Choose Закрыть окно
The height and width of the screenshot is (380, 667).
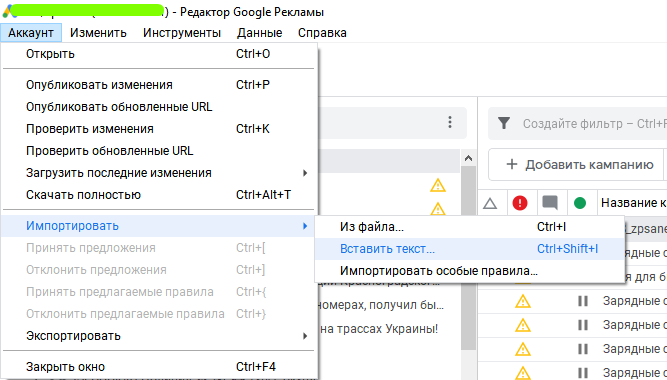coord(159,367)
